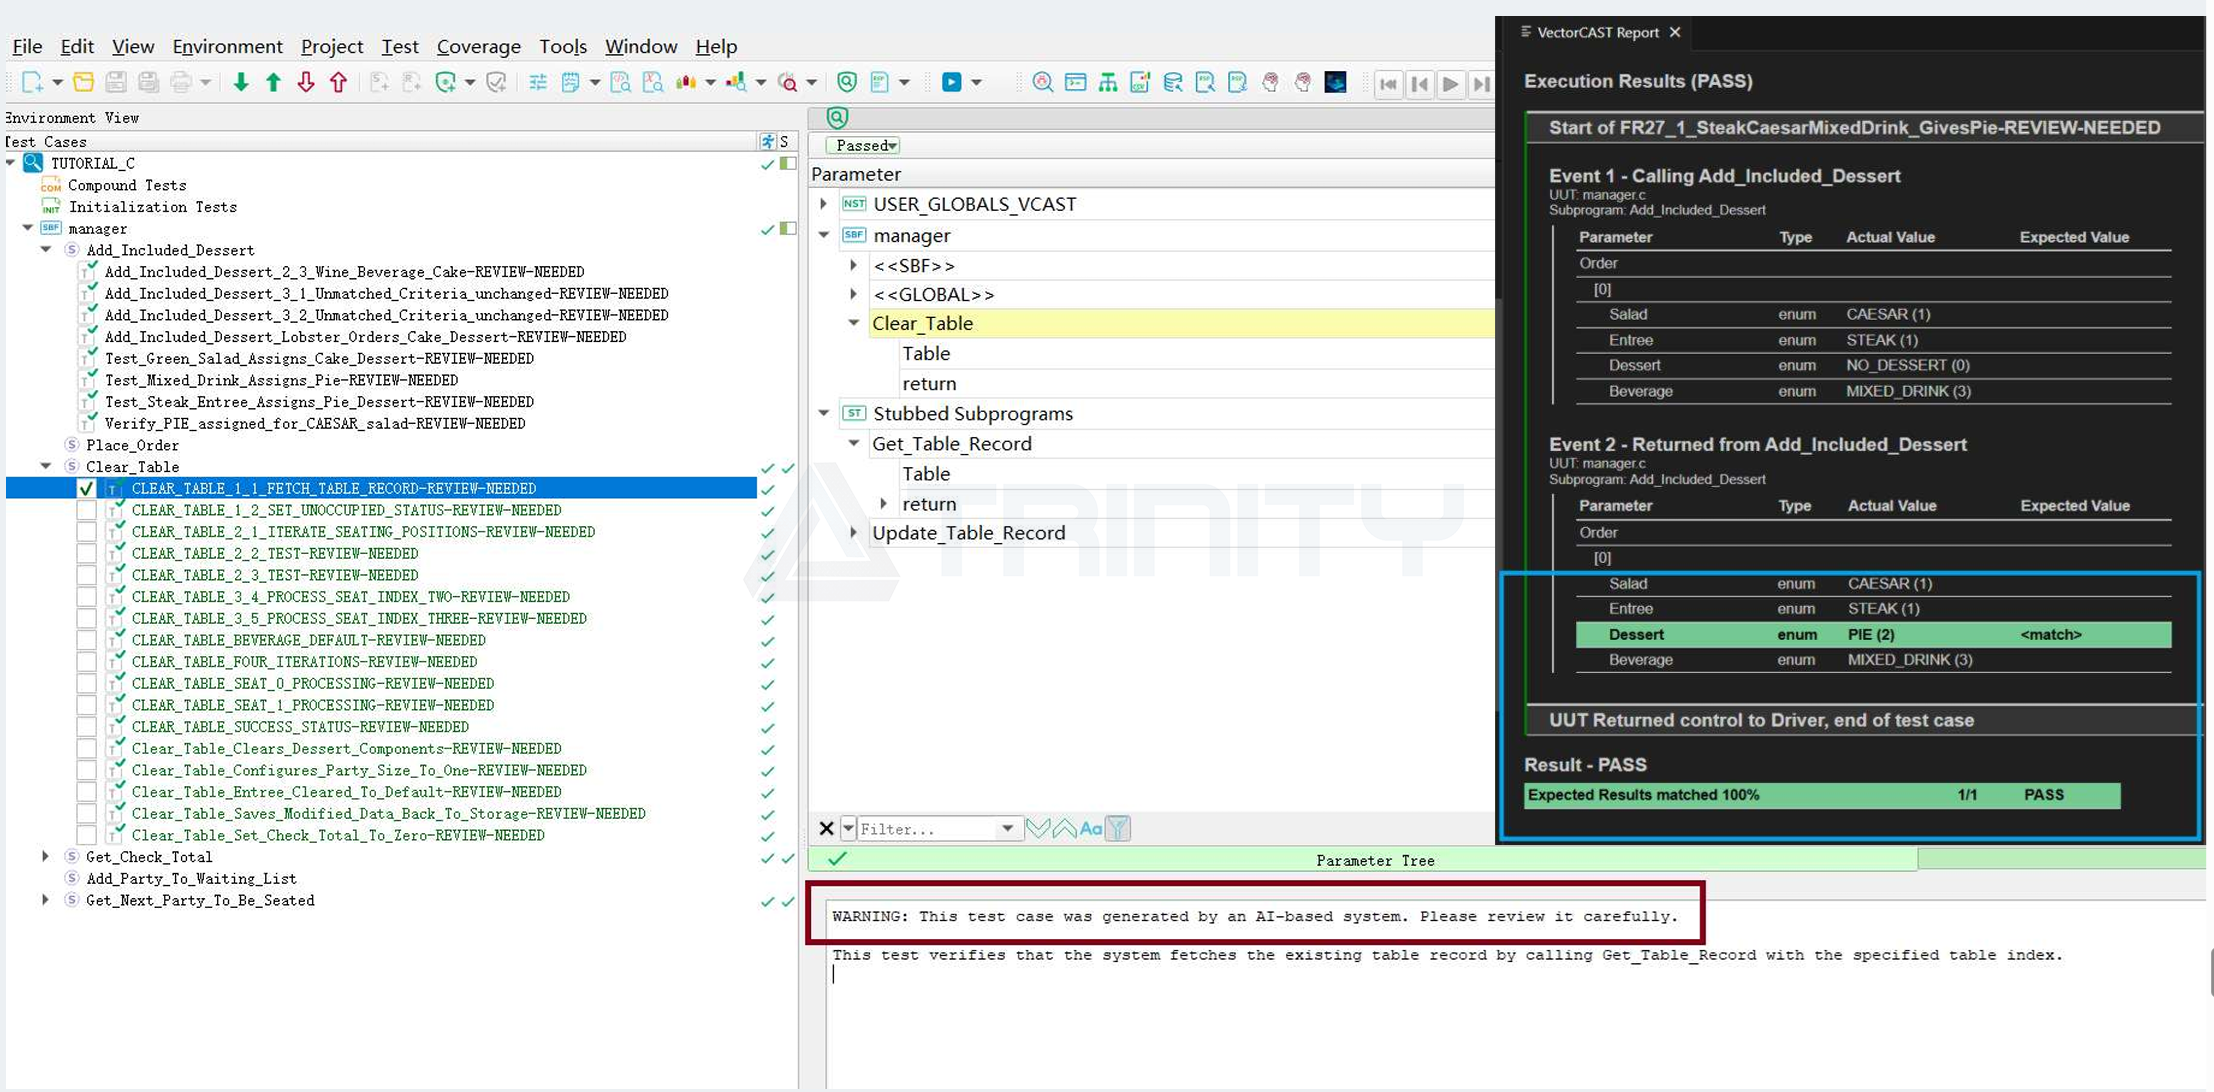Click the Open folder toolbar icon
2214x1092 pixels.
click(x=84, y=83)
